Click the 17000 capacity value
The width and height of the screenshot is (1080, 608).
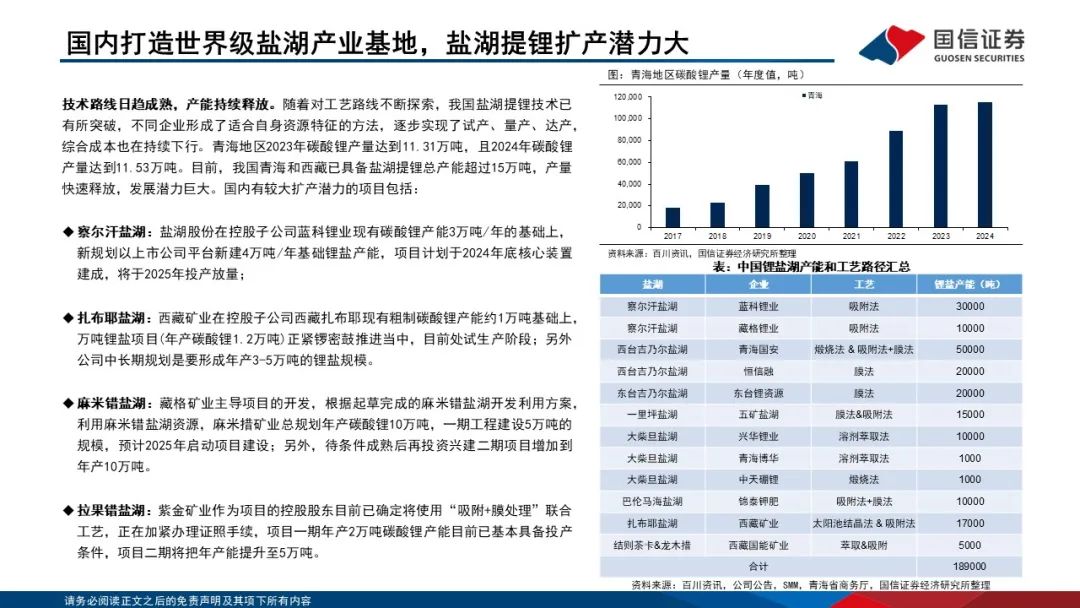point(970,523)
